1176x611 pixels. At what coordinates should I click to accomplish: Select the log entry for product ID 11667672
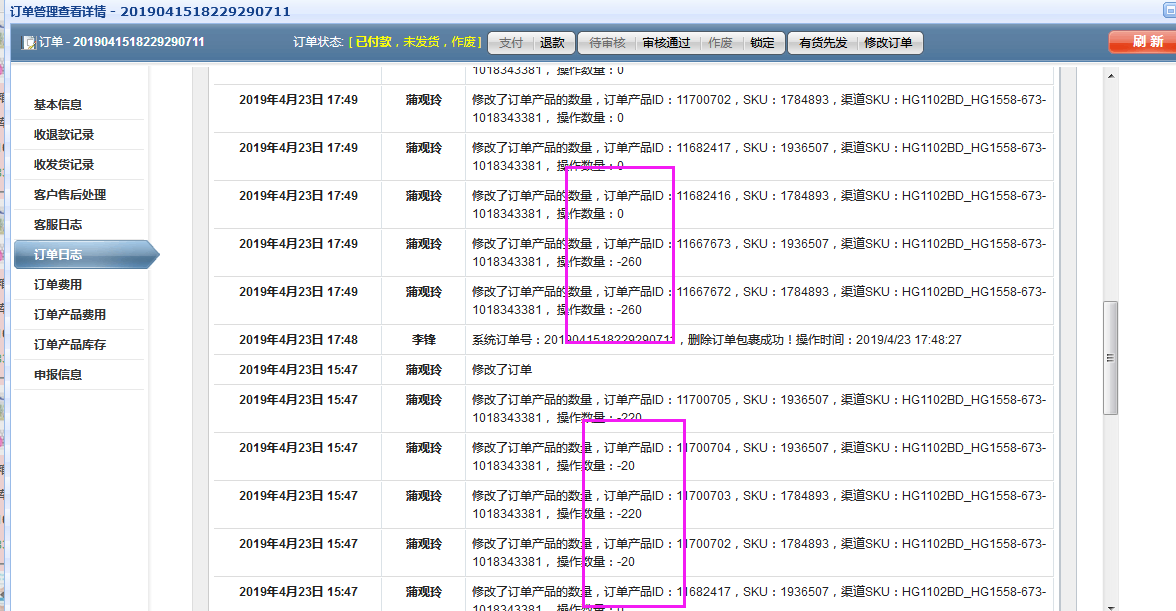coord(633,301)
